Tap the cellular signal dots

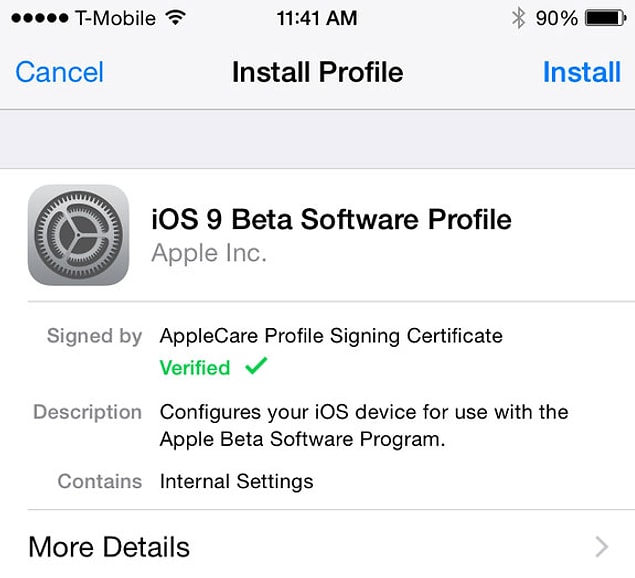pyautogui.click(x=40, y=18)
